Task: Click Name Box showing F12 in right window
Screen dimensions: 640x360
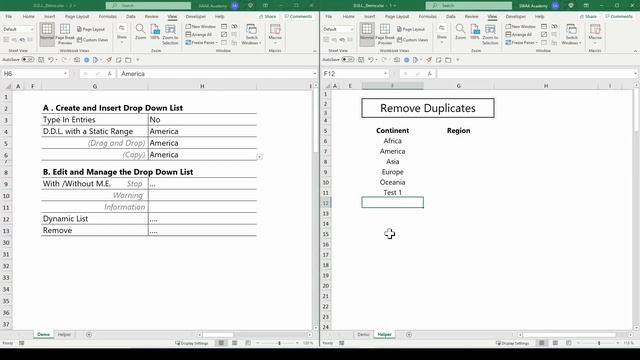Action: (353, 73)
